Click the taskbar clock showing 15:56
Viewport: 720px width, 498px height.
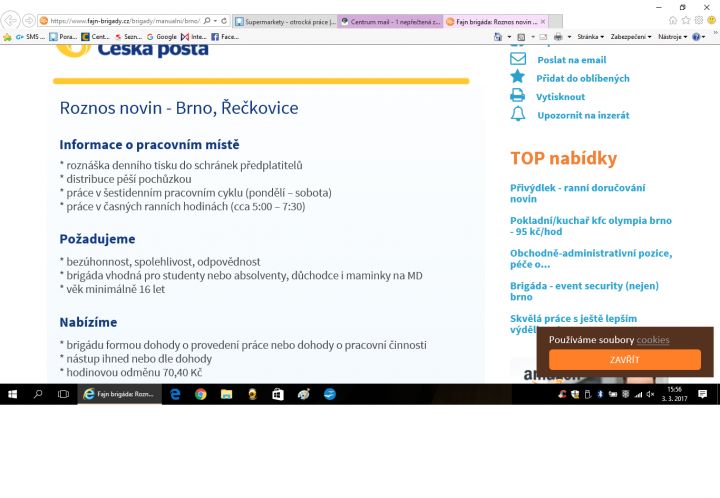pyautogui.click(x=675, y=394)
